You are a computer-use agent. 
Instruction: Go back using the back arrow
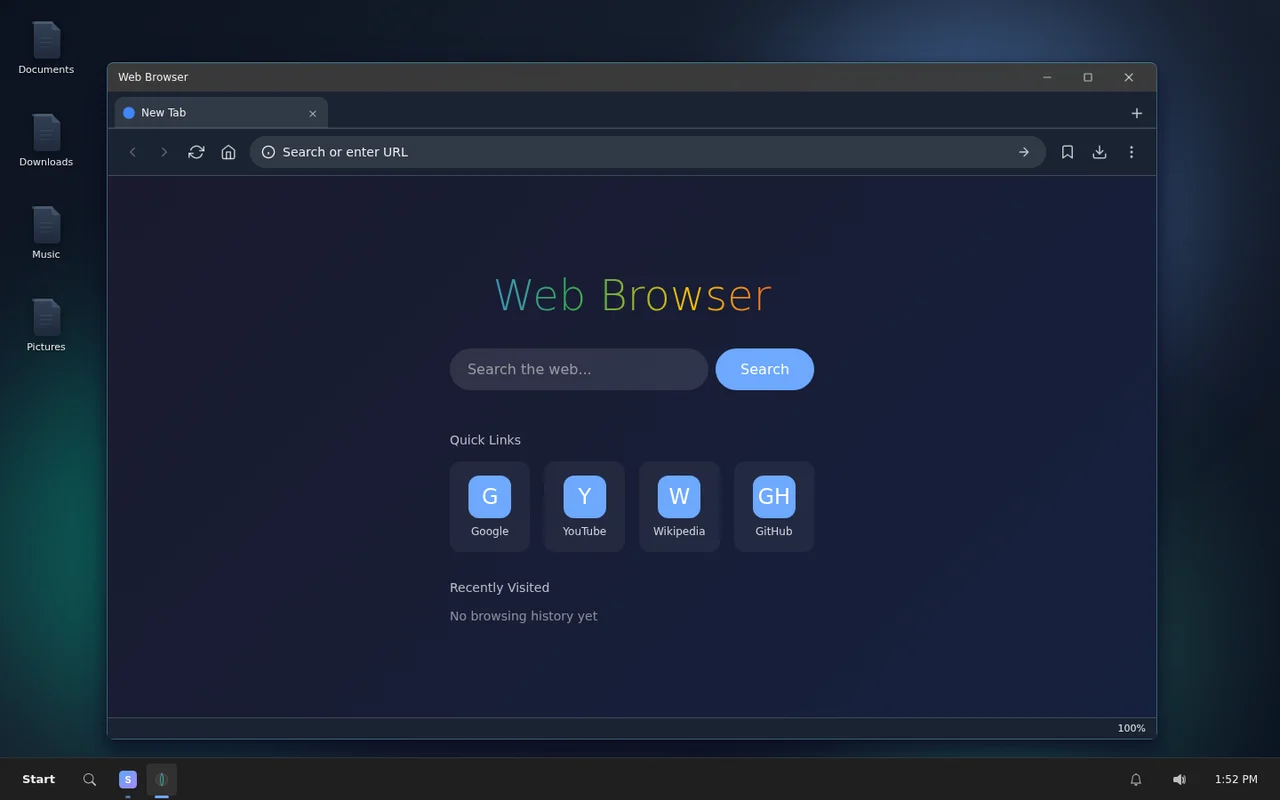[132, 152]
